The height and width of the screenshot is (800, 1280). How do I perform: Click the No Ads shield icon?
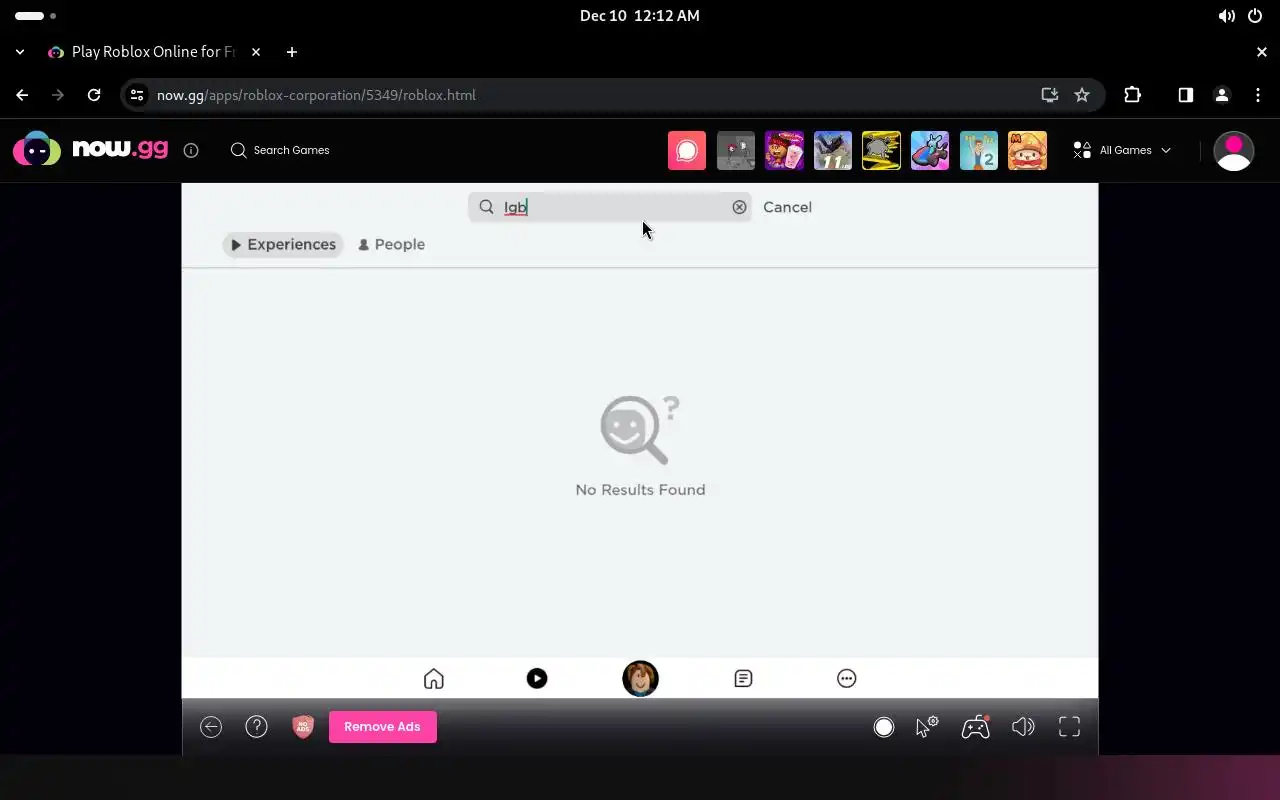pyautogui.click(x=303, y=727)
